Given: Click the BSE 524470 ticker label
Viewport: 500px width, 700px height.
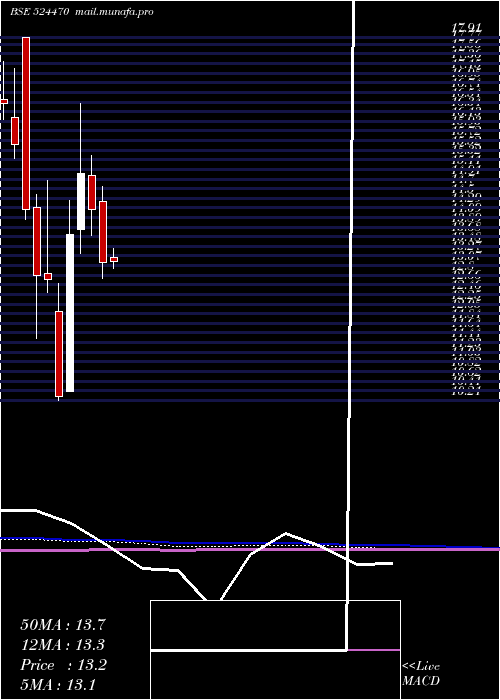Looking at the screenshot, I should [39, 12].
